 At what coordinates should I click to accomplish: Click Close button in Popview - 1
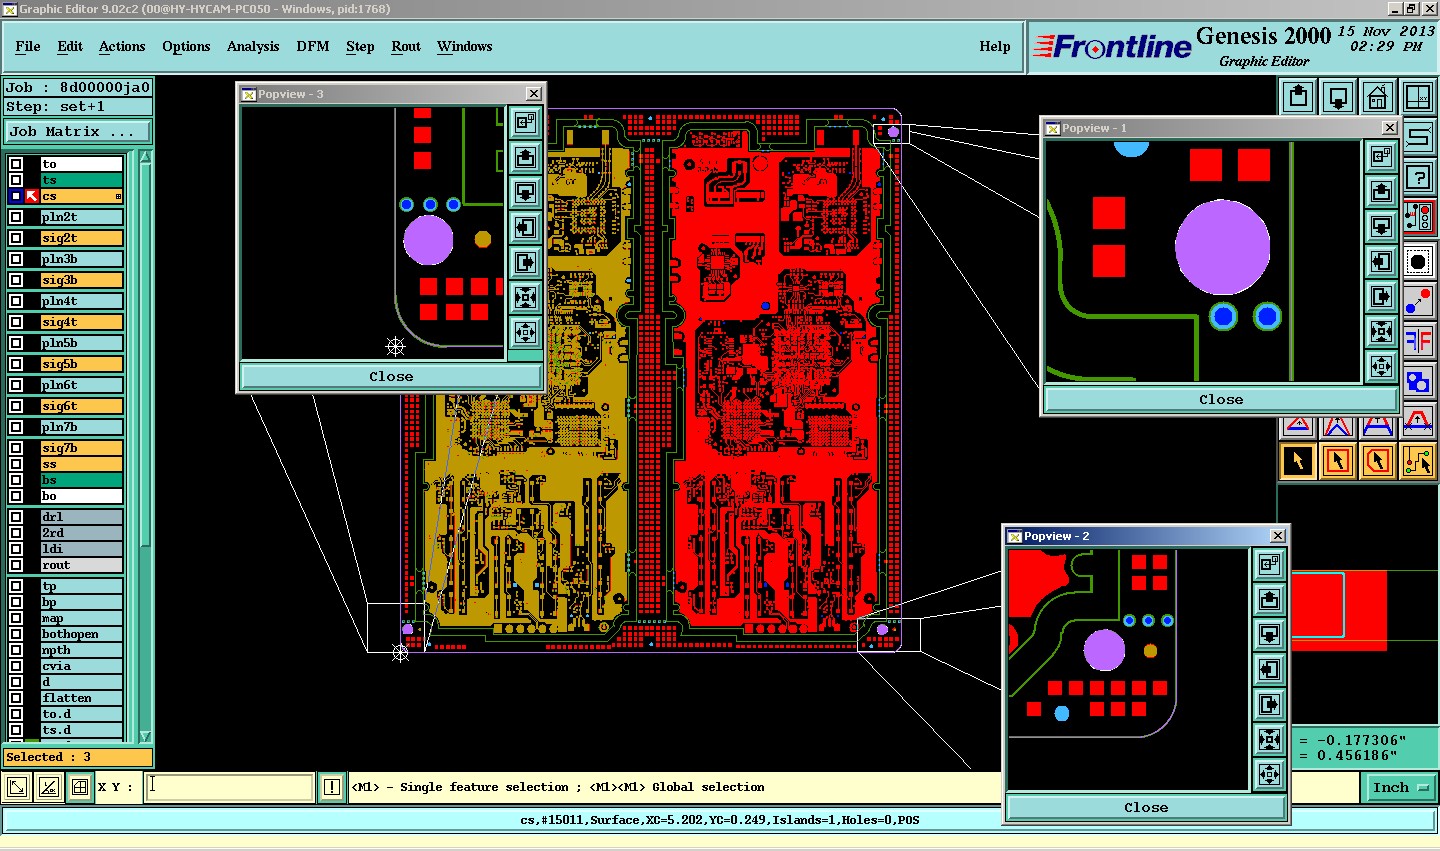(x=1221, y=399)
